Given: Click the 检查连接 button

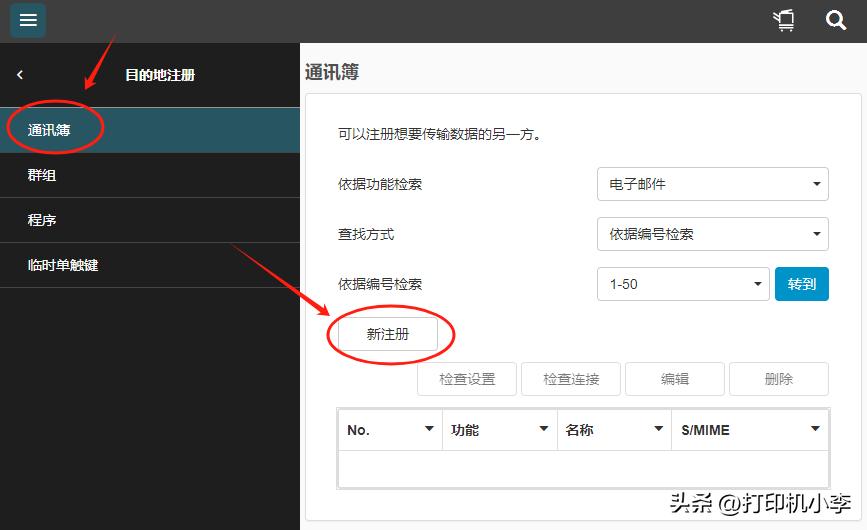Looking at the screenshot, I should point(571,379).
